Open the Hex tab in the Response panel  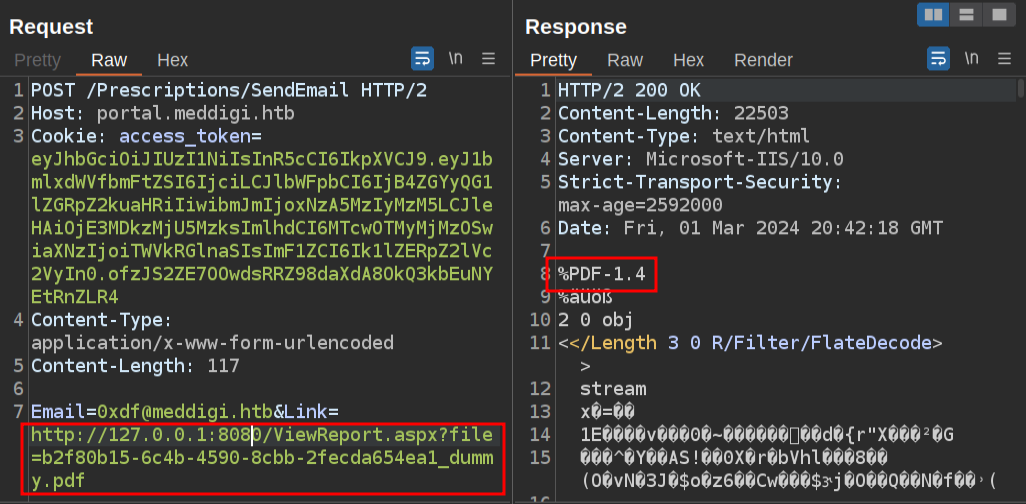[688, 60]
